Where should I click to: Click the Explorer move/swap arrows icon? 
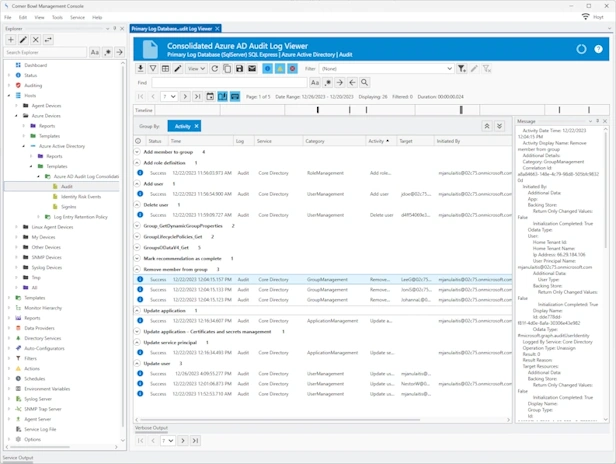[48, 40]
